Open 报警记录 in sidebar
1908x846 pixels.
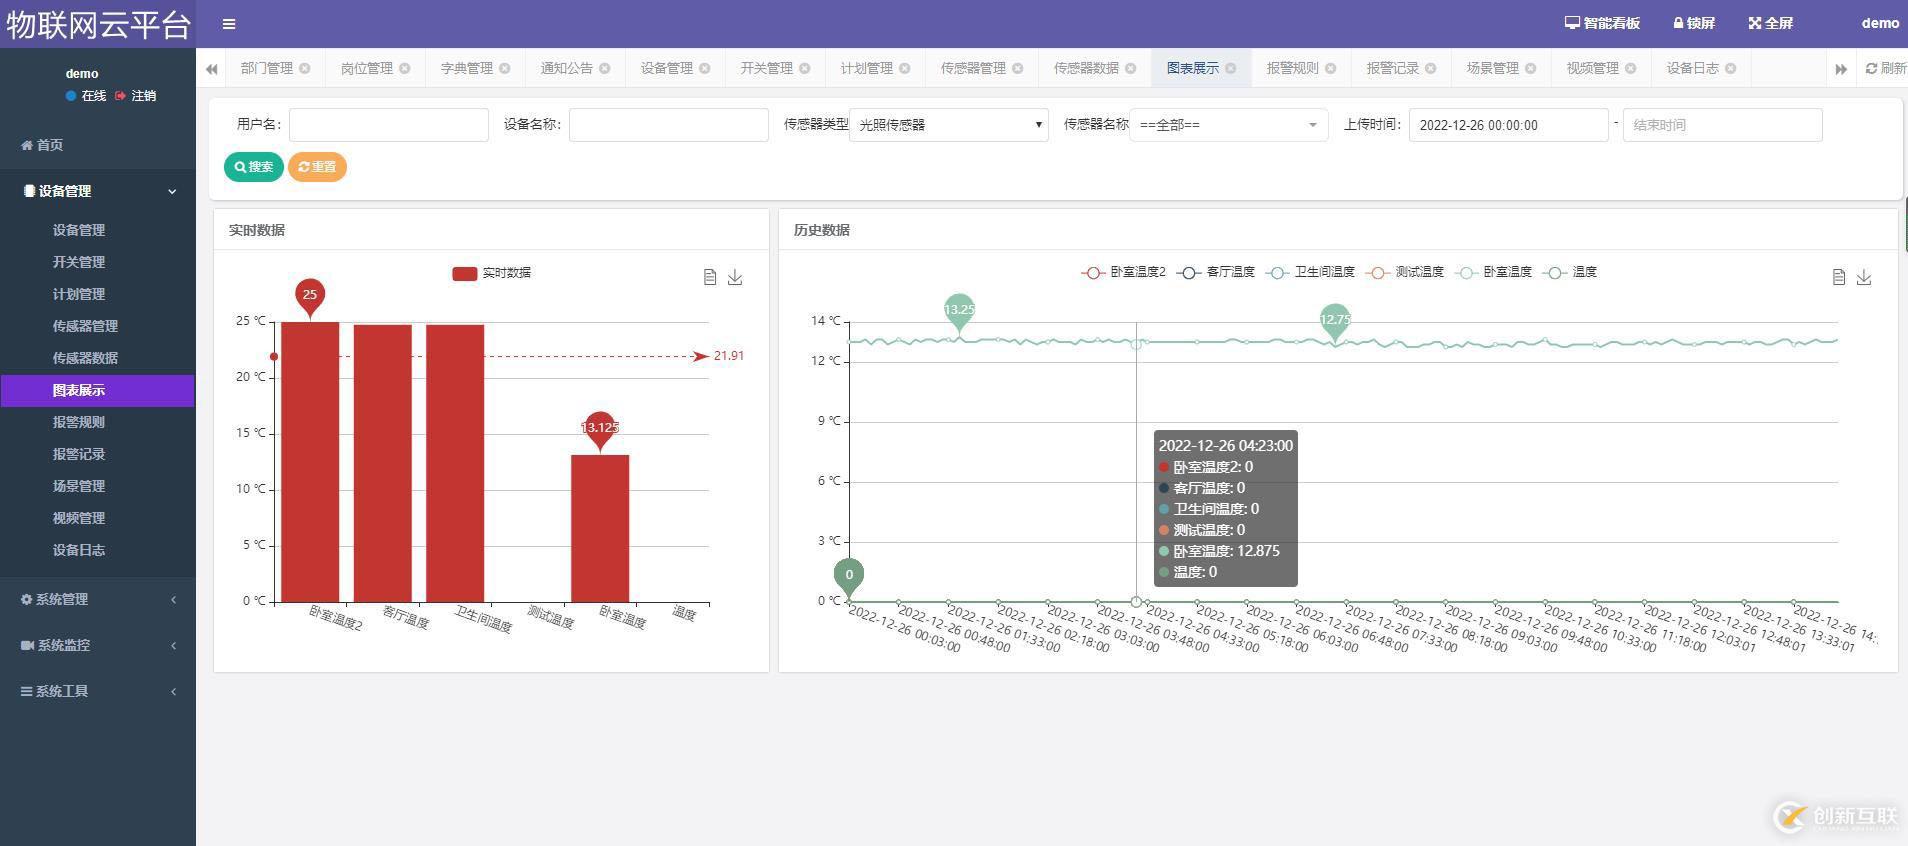(79, 454)
